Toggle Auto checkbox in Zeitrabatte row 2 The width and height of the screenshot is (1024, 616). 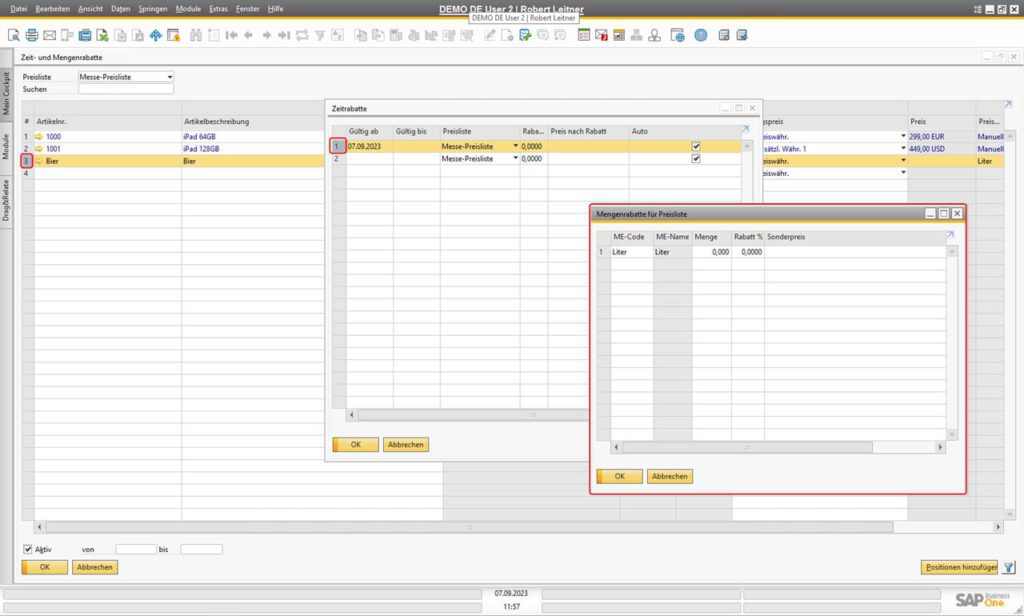(x=696, y=159)
